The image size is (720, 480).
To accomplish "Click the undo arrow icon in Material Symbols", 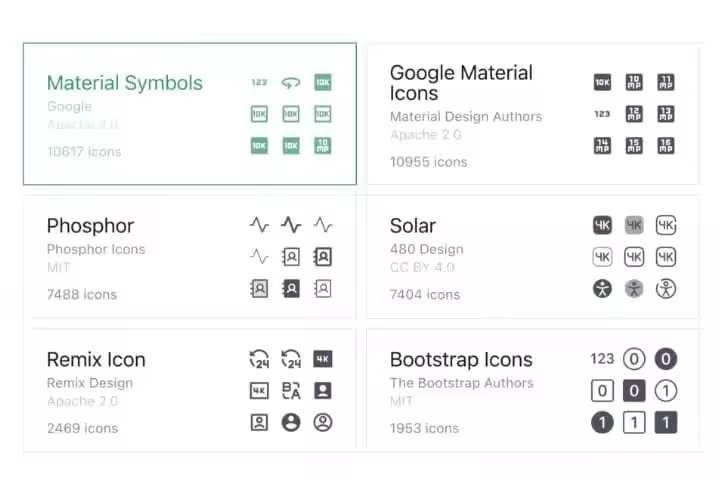I will tap(291, 83).
